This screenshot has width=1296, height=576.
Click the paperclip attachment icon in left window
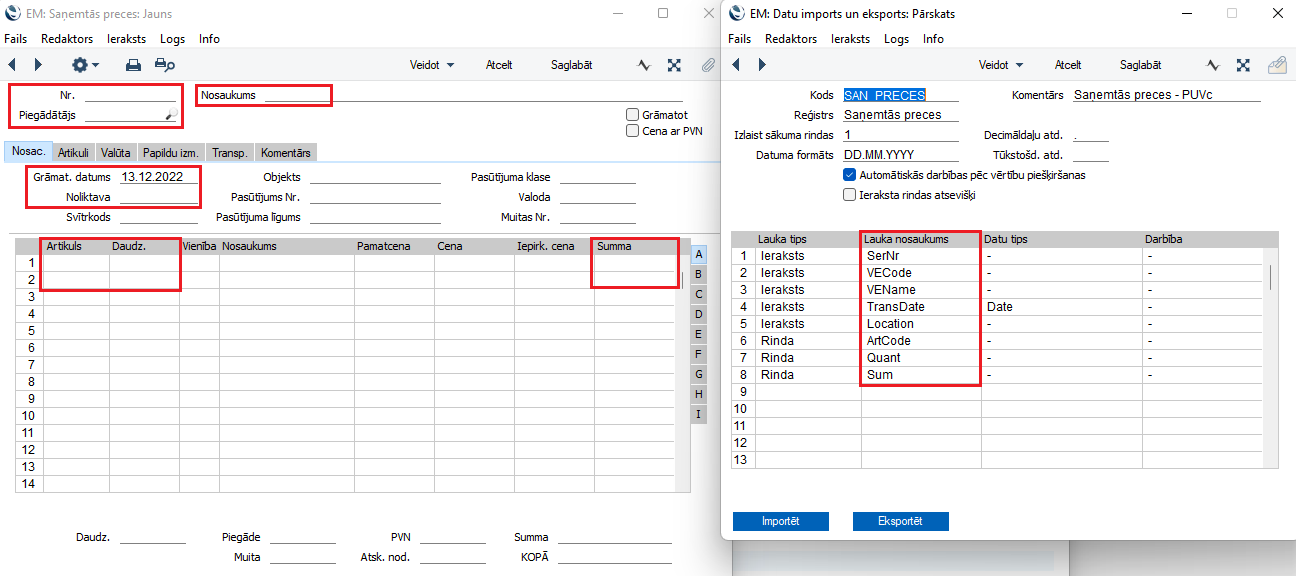click(708, 65)
